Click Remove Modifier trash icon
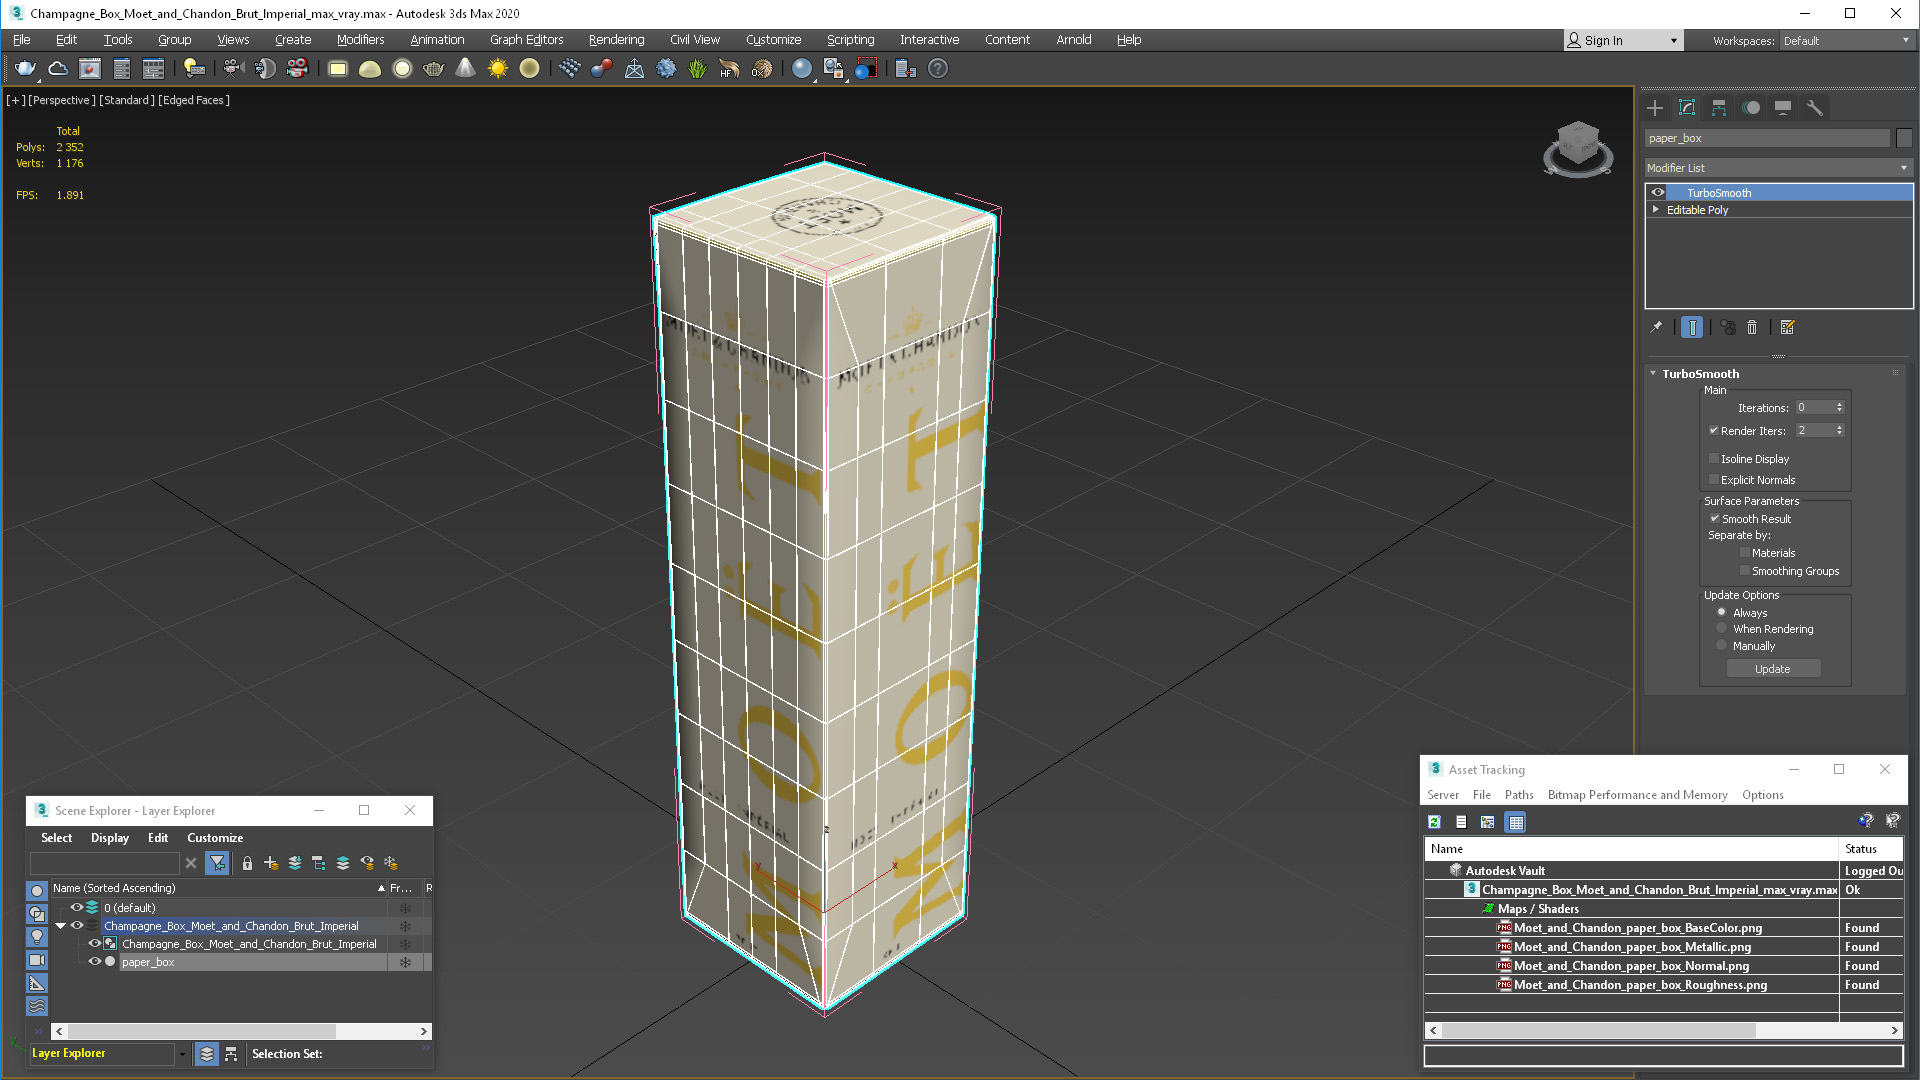This screenshot has width=1920, height=1080. (x=1752, y=327)
